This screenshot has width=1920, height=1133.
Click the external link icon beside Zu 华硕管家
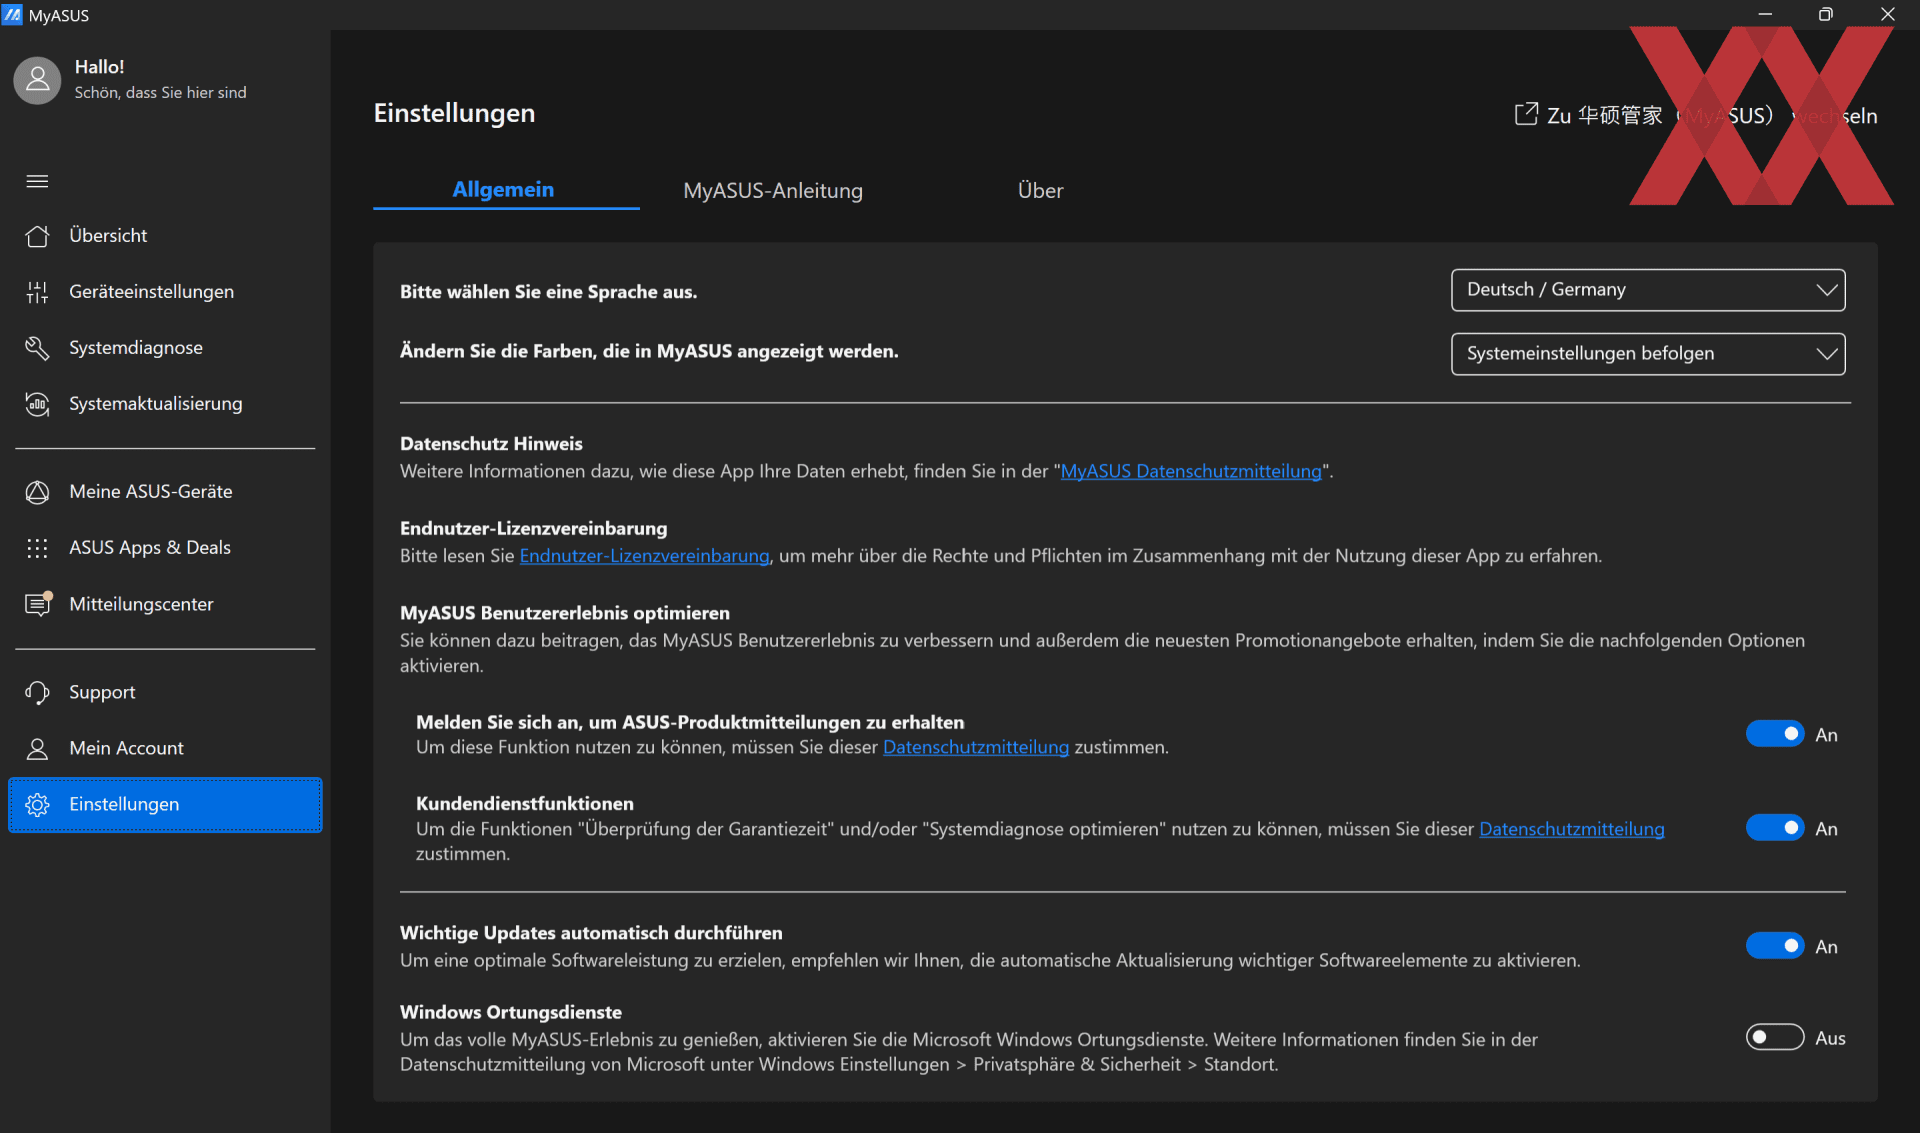click(1526, 115)
